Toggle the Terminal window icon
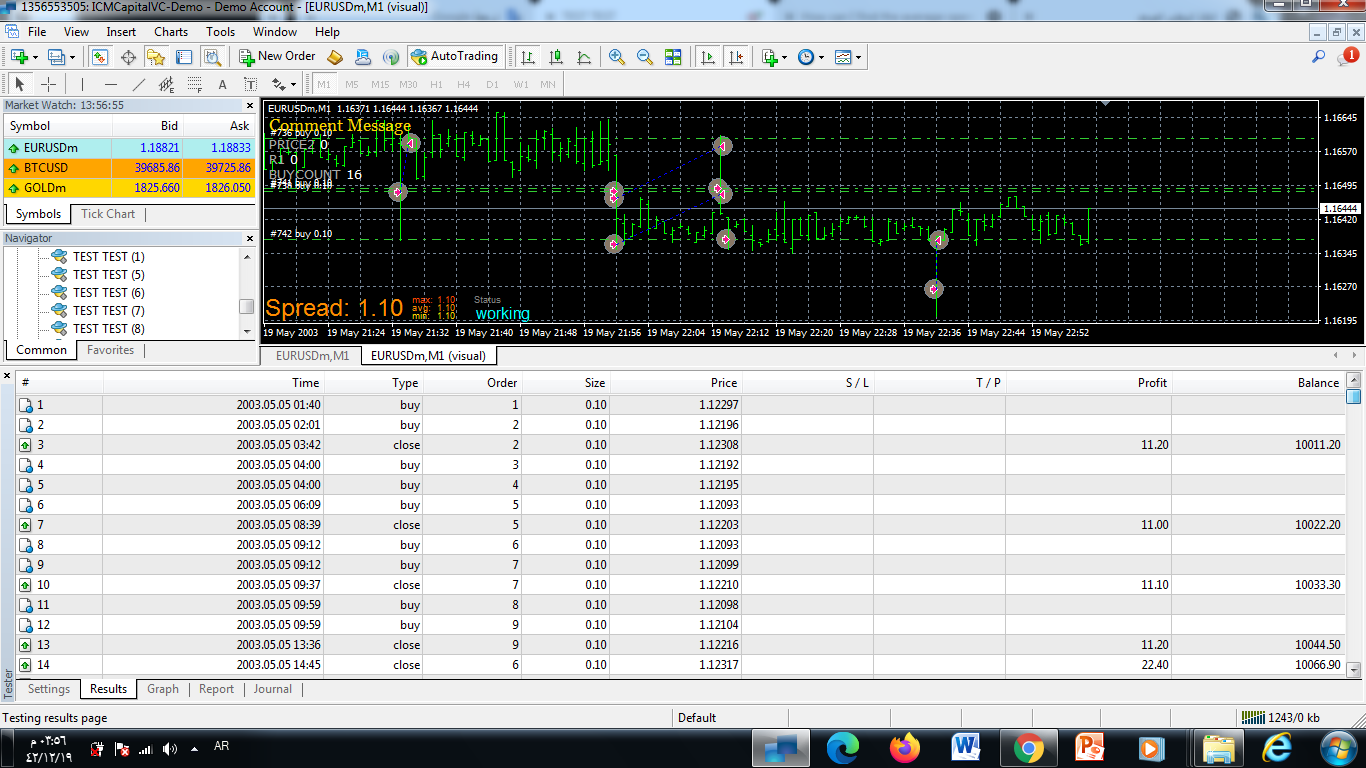This screenshot has height=768, width=1366. [x=184, y=57]
